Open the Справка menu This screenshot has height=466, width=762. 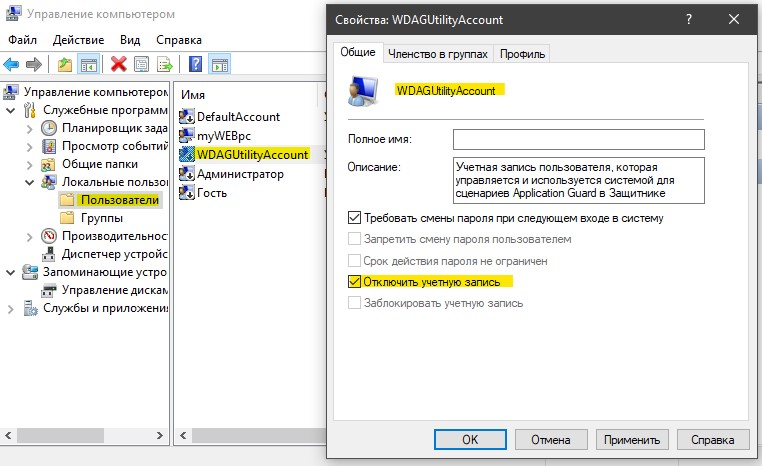click(178, 40)
